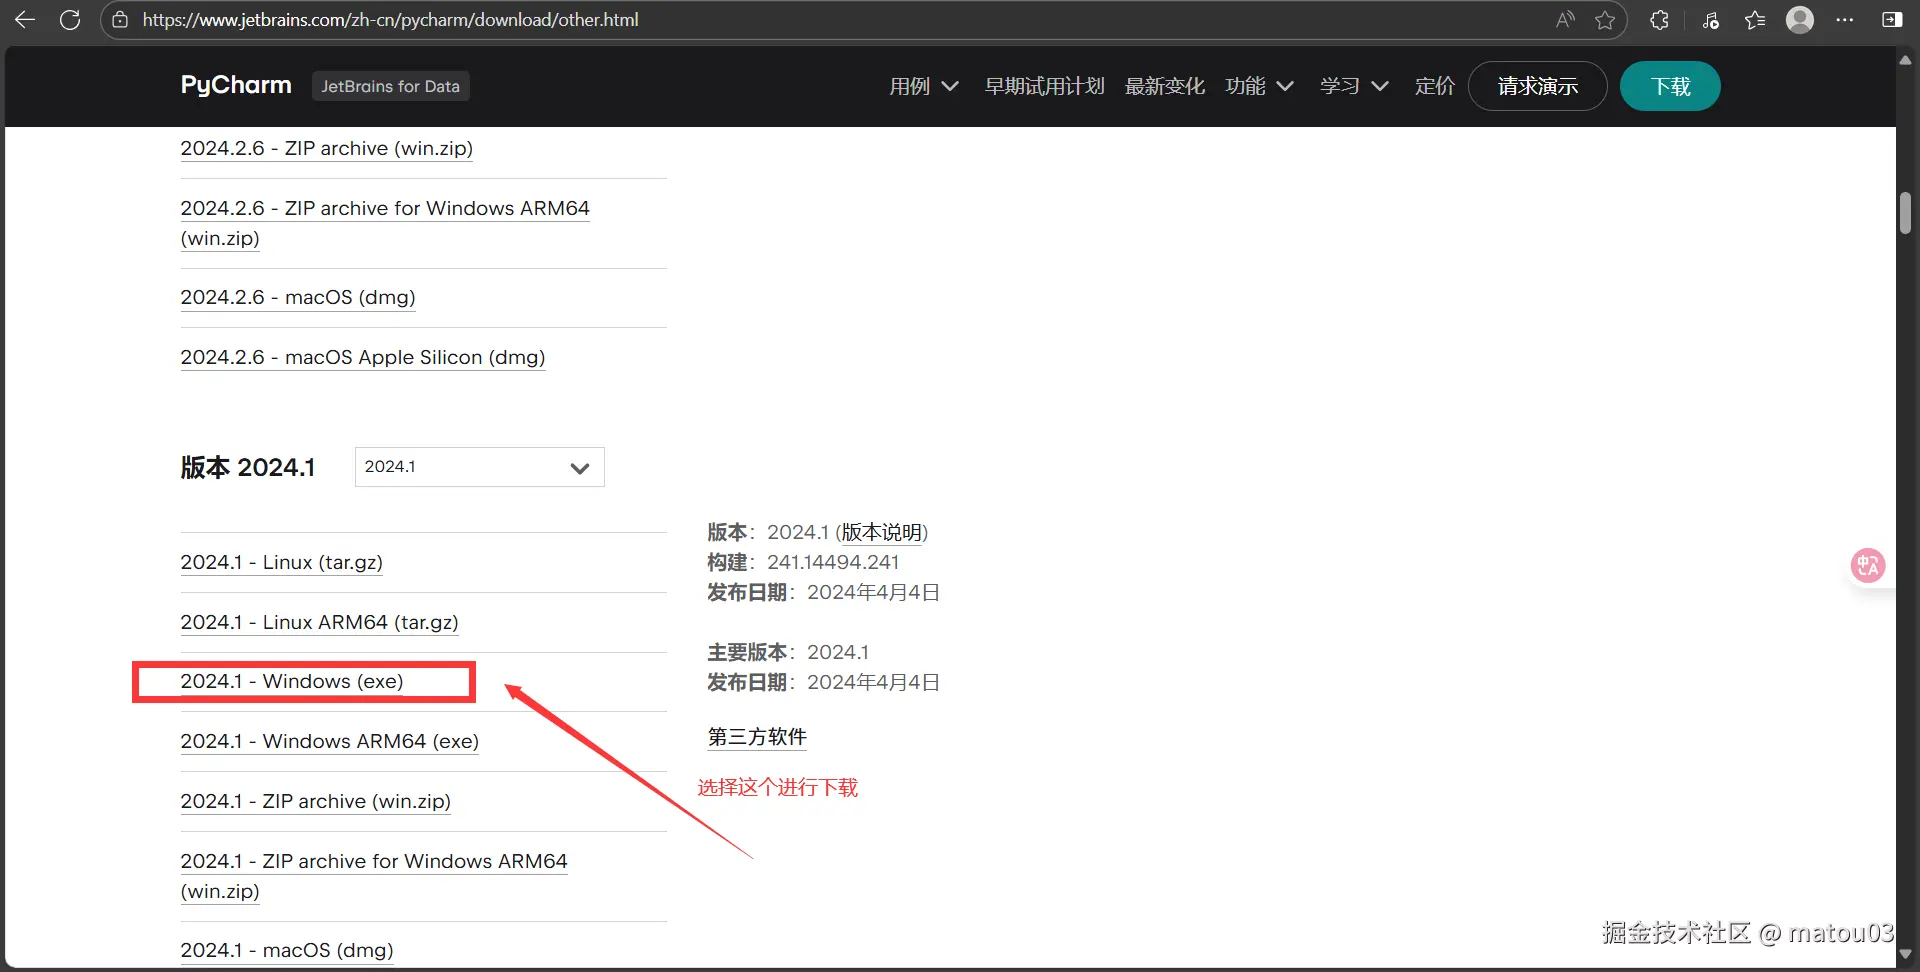Click the build number 241.14494.241 text
This screenshot has width=1920, height=972.
pos(833,563)
